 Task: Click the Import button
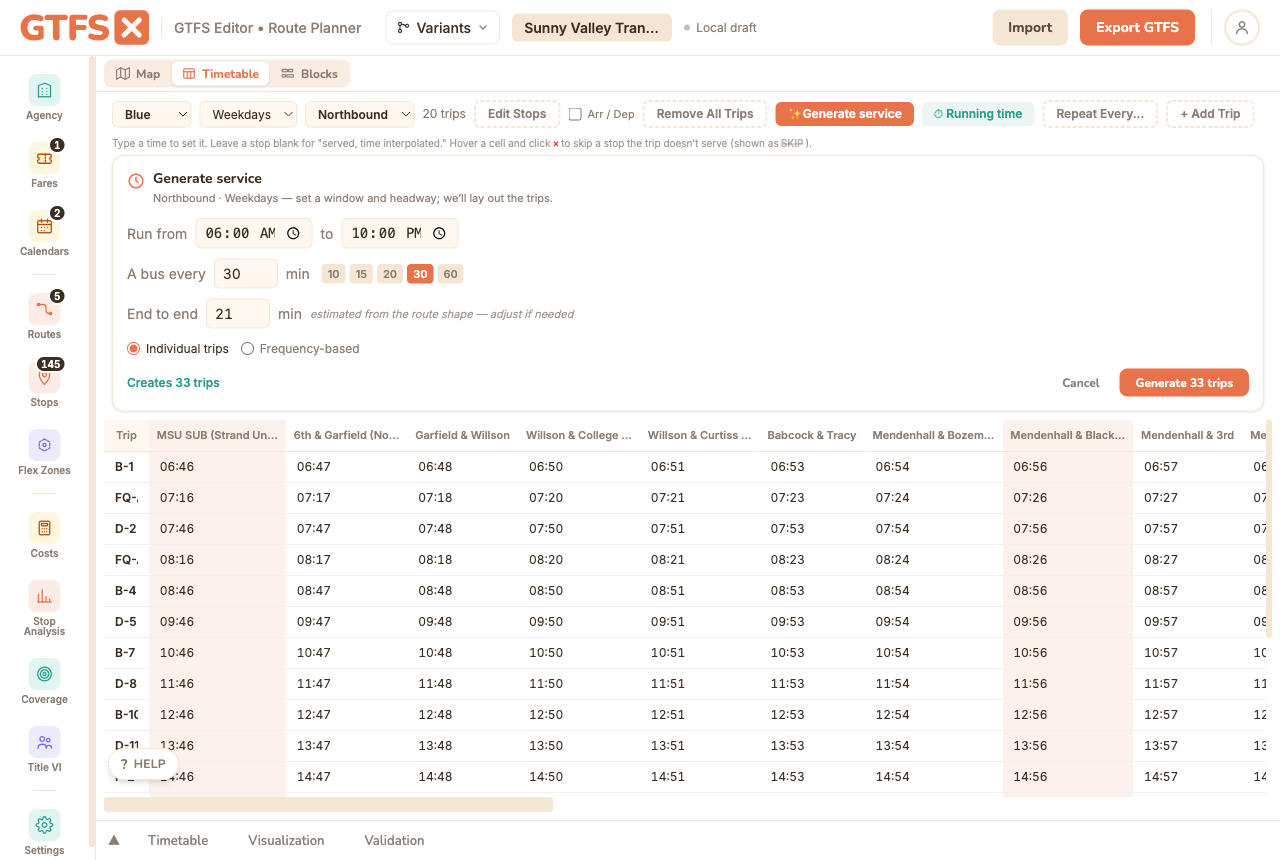(x=1030, y=28)
